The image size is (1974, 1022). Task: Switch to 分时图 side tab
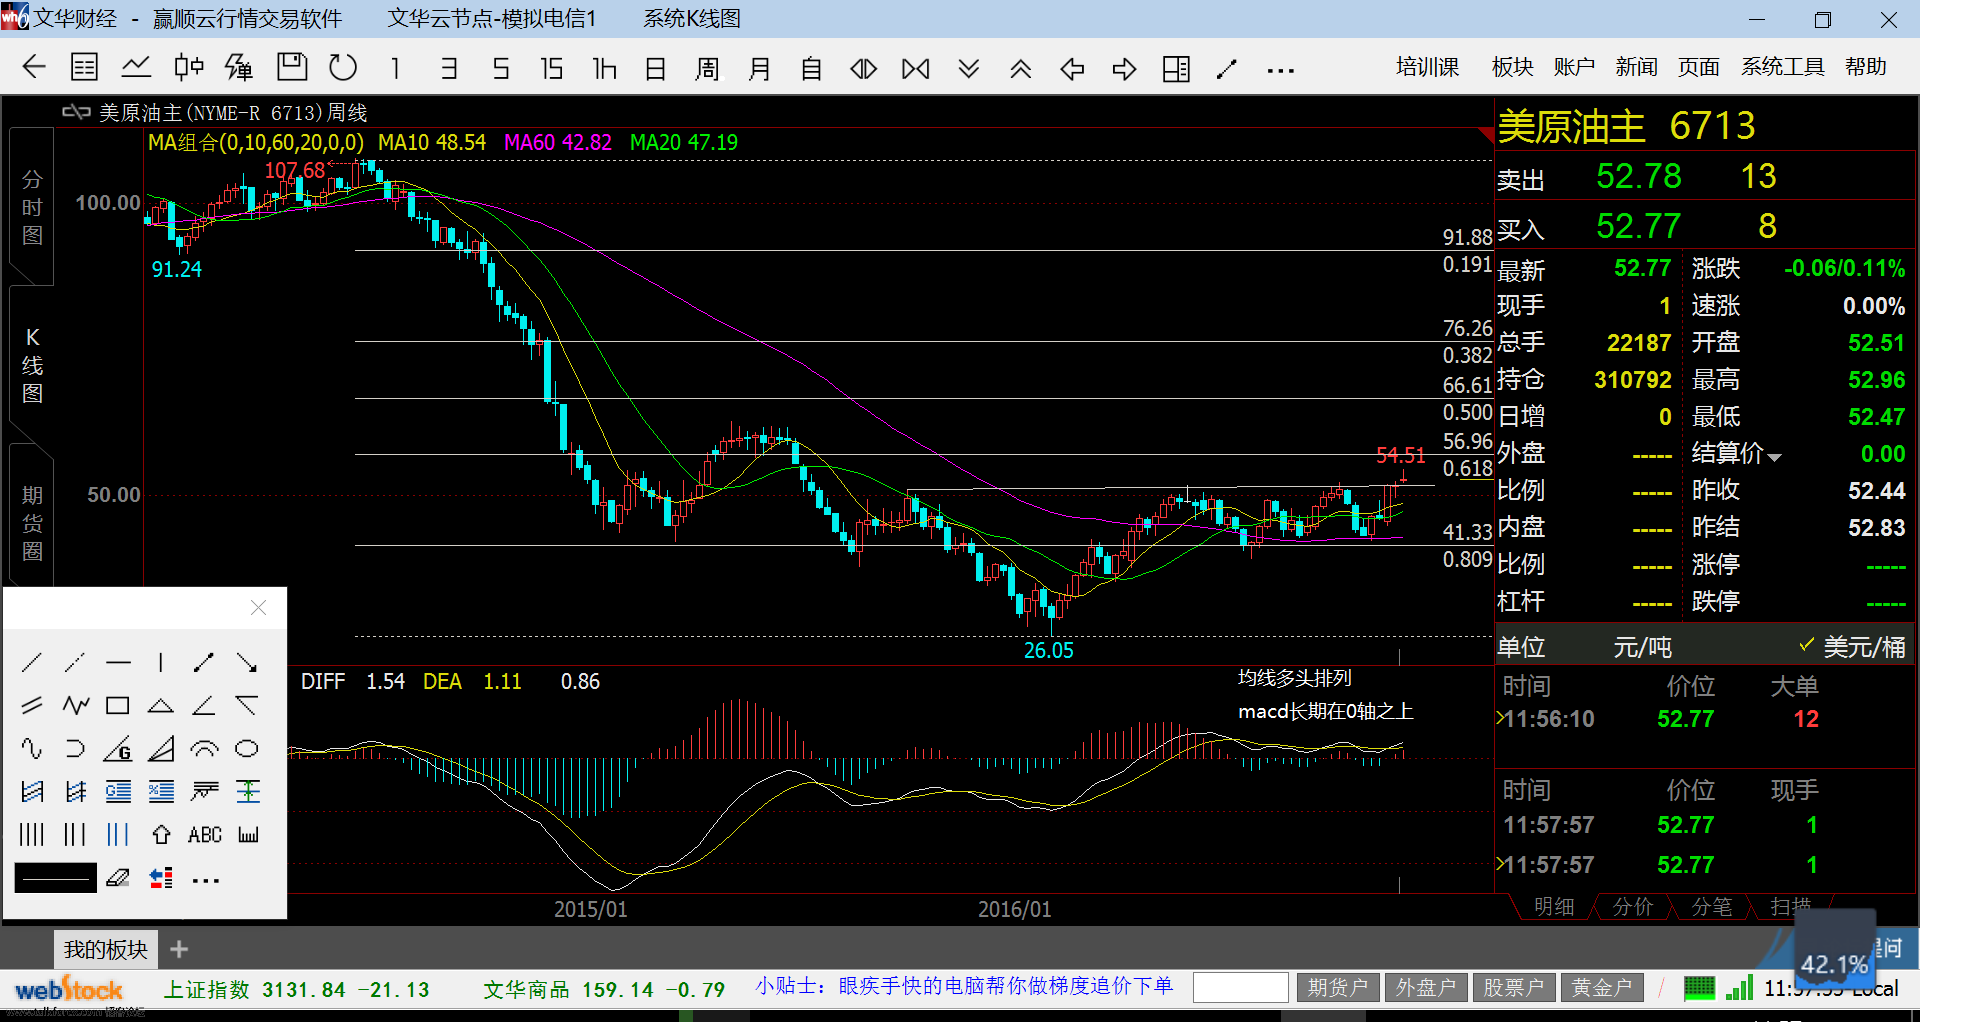point(32,207)
